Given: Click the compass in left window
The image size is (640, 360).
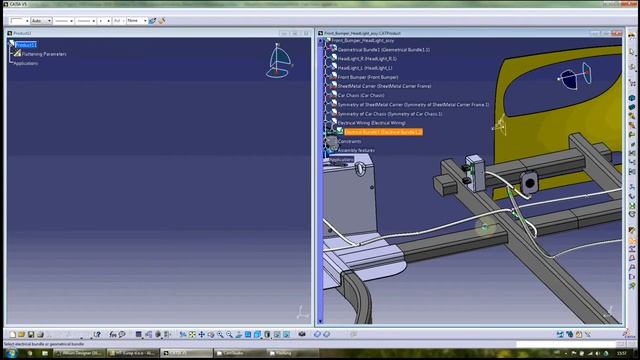Looking at the screenshot, I should [279, 61].
